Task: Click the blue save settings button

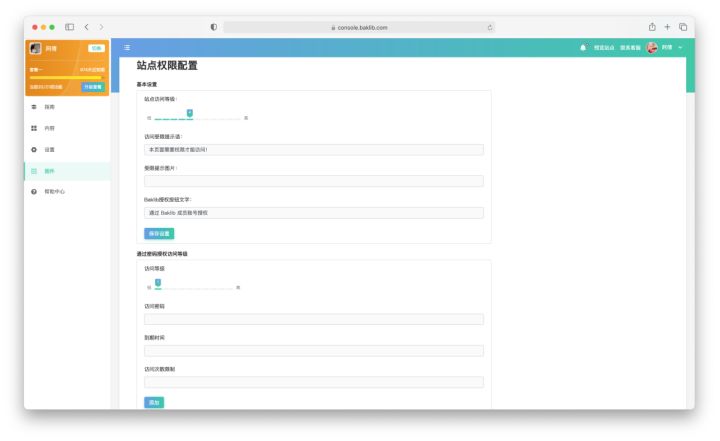Action: click(159, 233)
